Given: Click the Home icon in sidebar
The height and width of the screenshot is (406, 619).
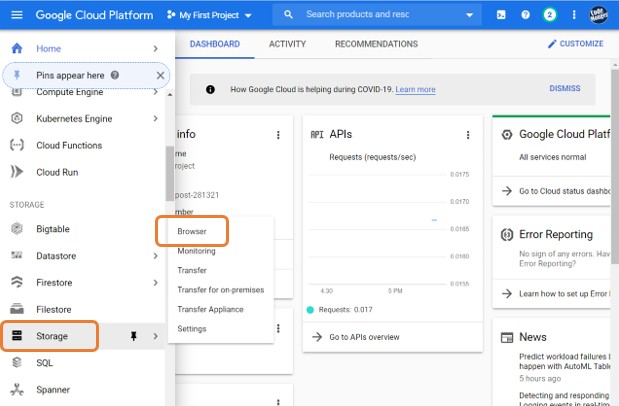Looking at the screenshot, I should 17,48.
